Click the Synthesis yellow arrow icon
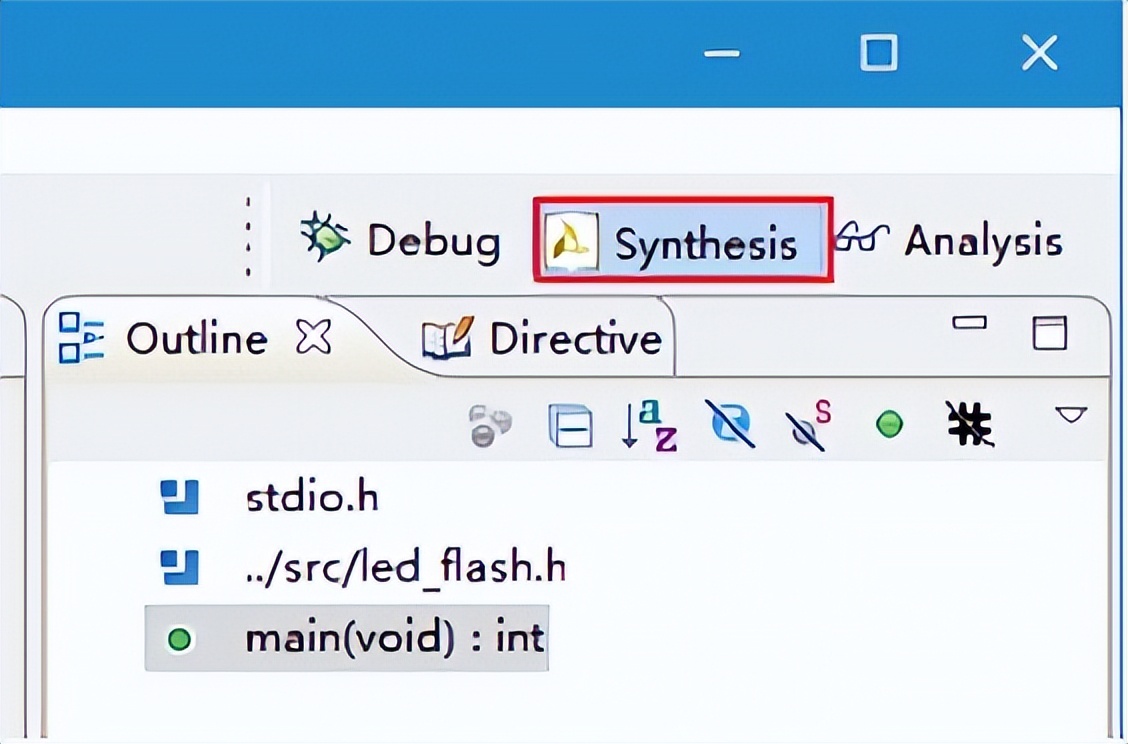Viewport: 1128px width, 744px height. pos(570,240)
